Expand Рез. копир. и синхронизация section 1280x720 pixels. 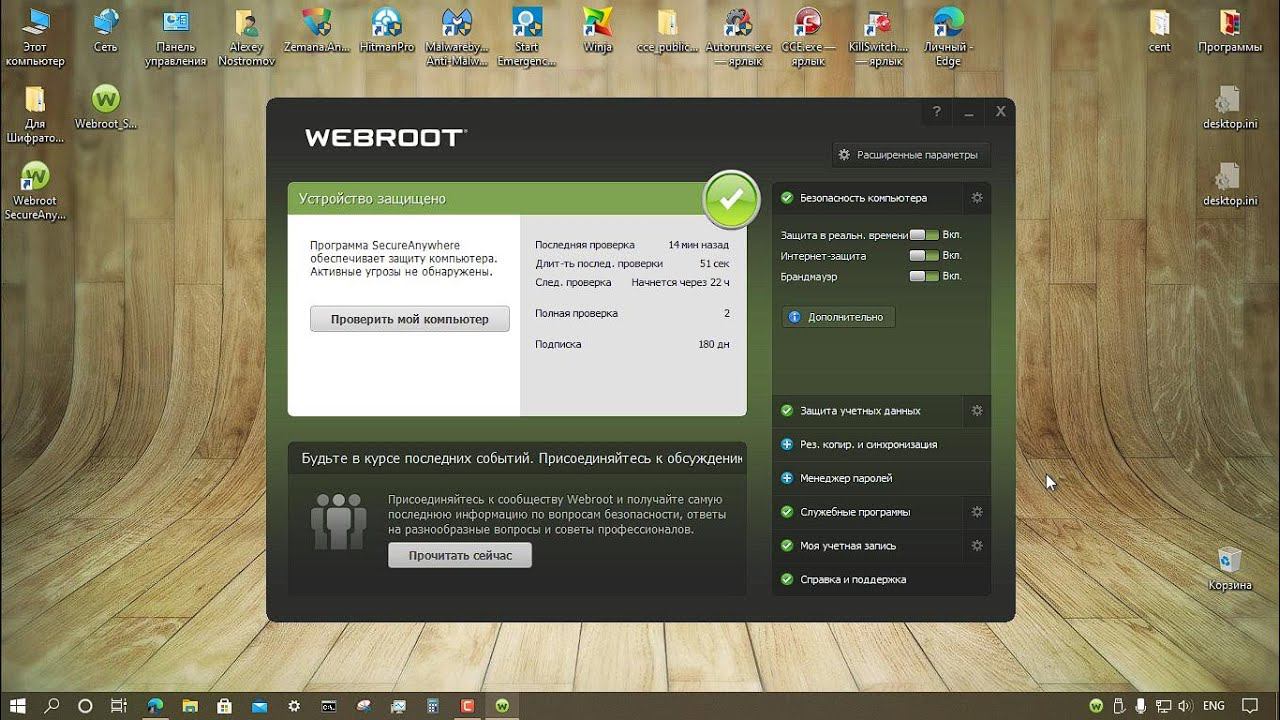tap(881, 444)
